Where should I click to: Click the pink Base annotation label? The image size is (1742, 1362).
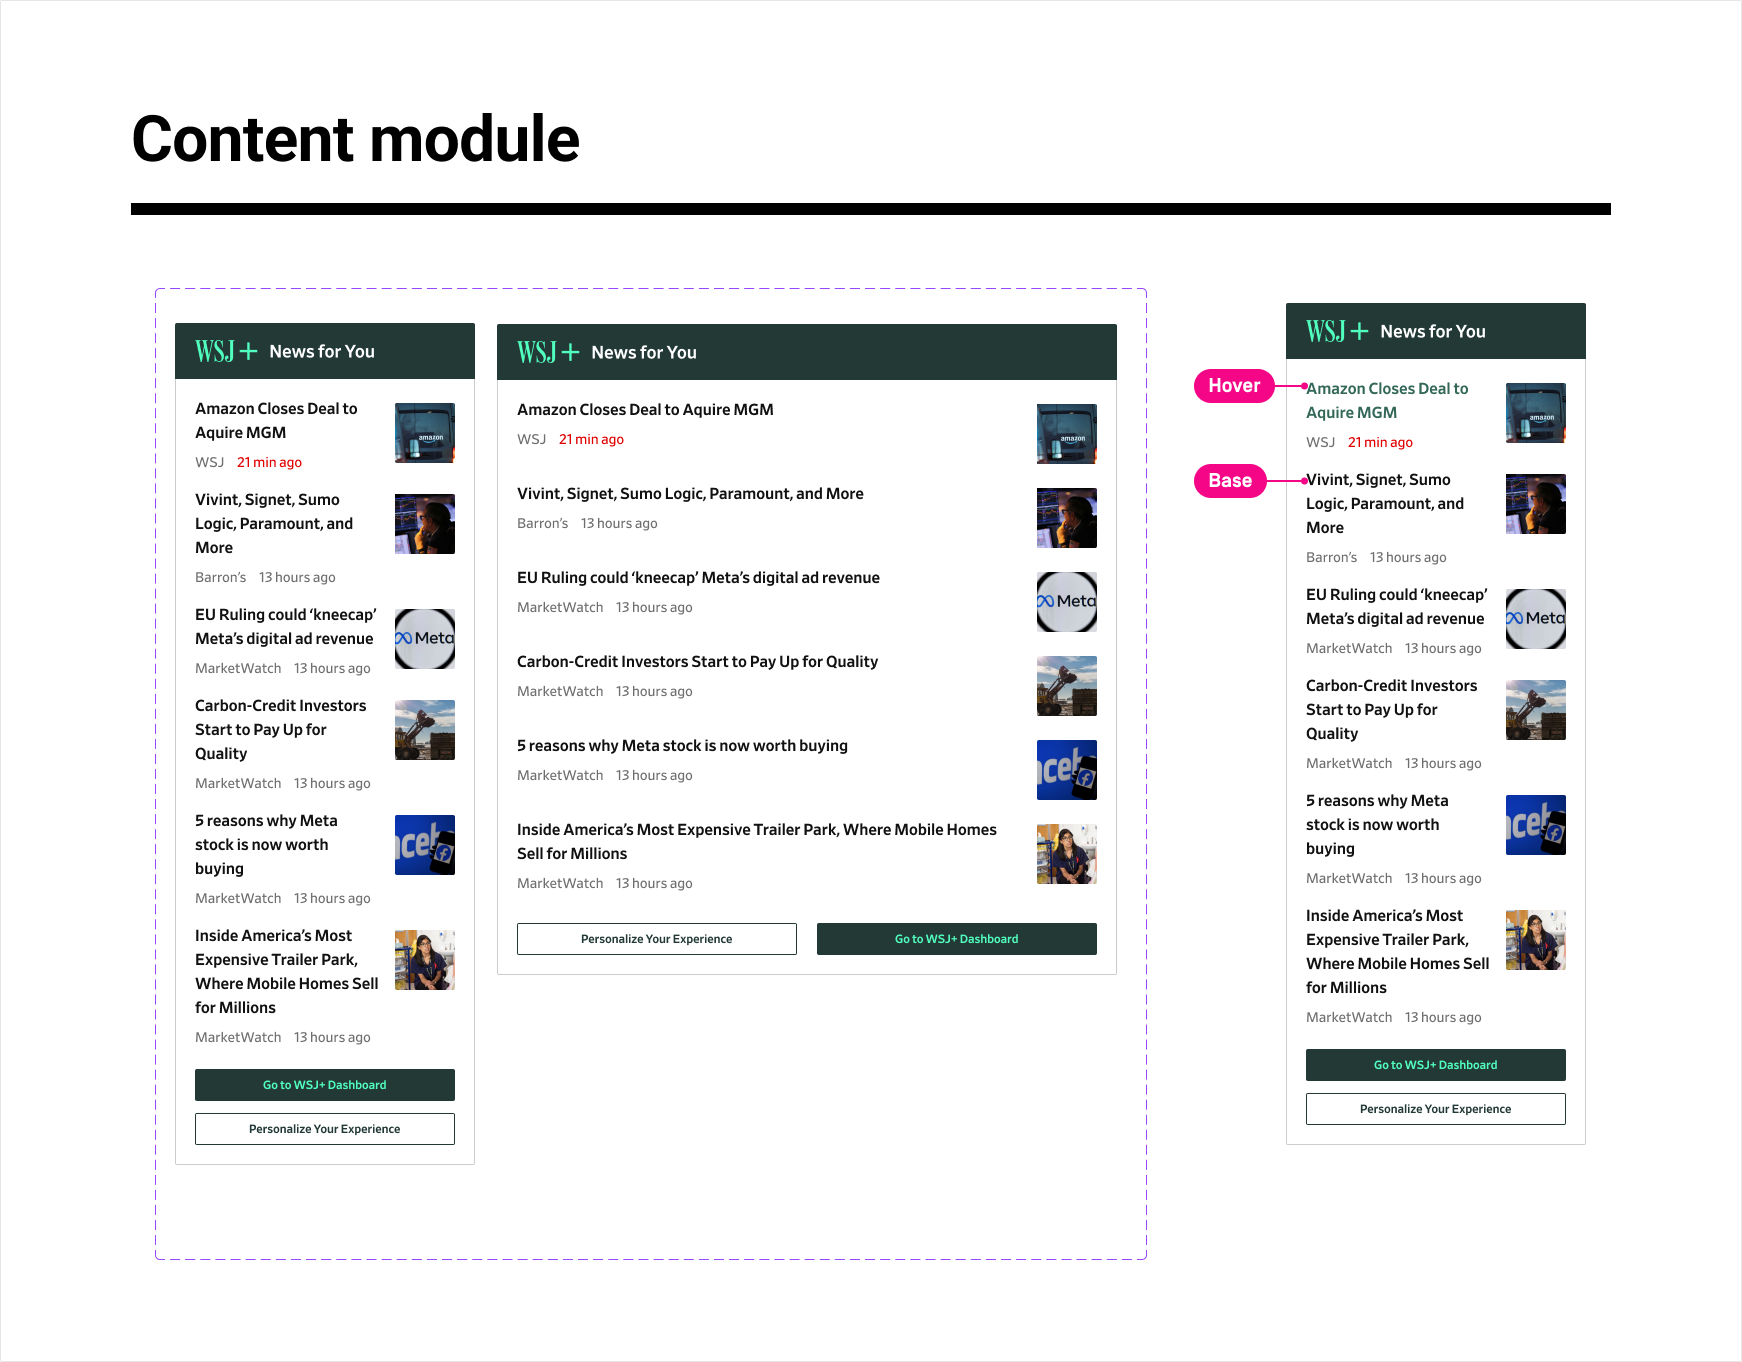click(x=1230, y=480)
